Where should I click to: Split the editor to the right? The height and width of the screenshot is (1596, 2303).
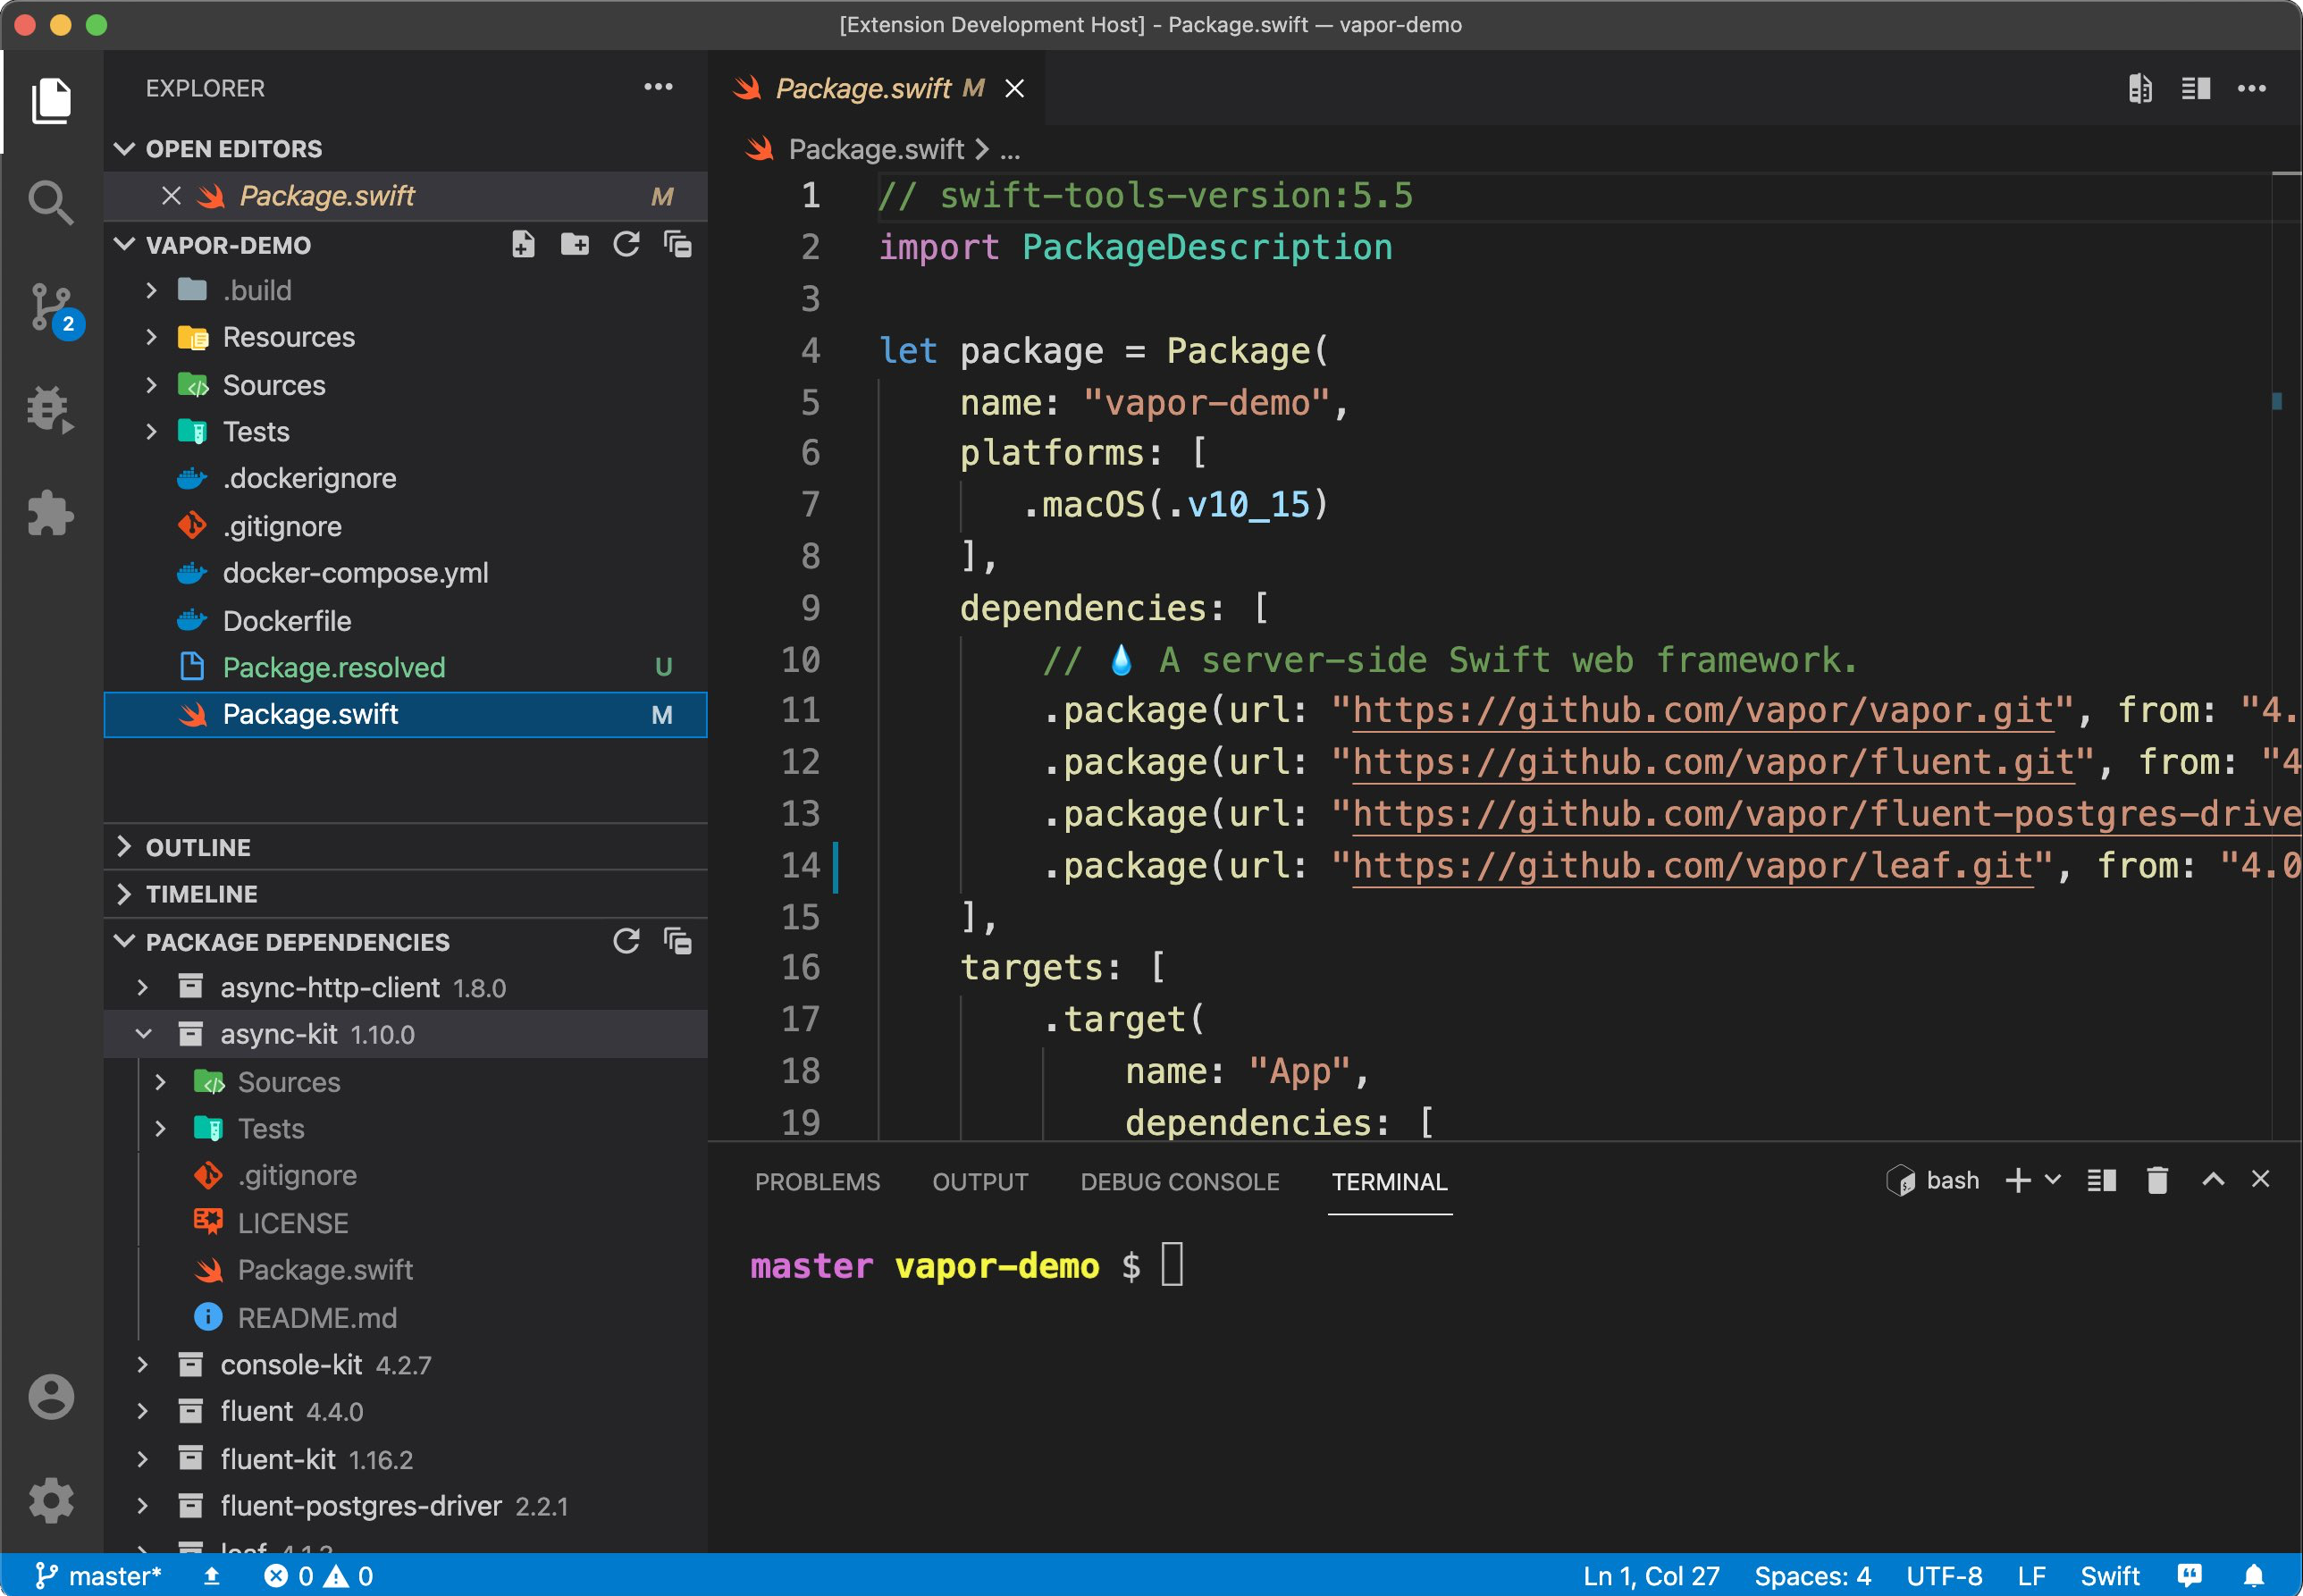point(2195,88)
